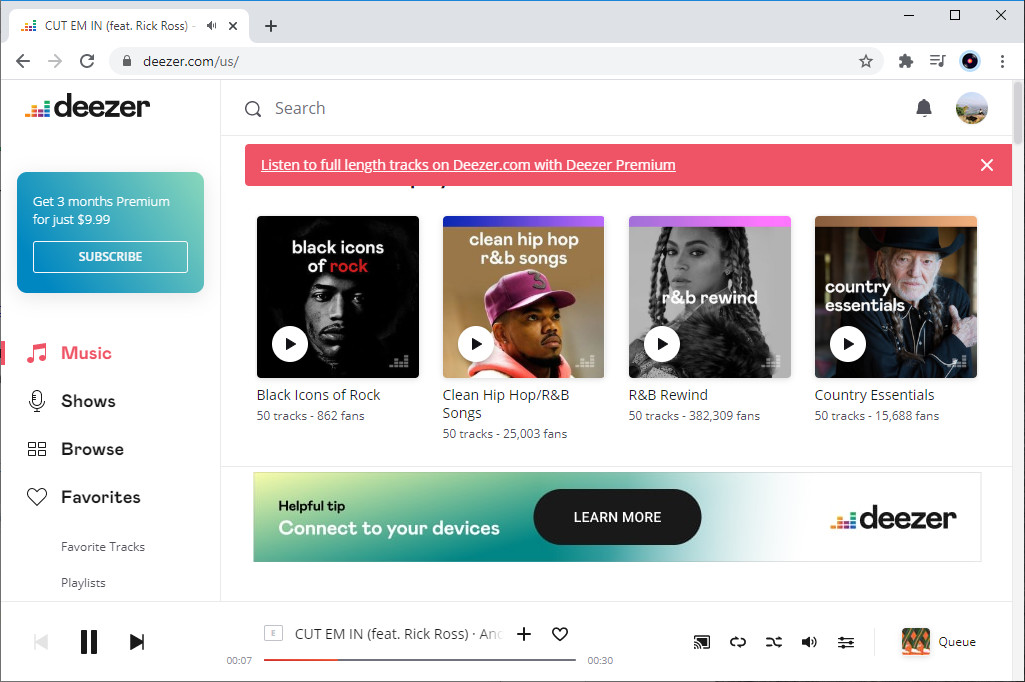Close the CUT EM IN browser tab
1025x682 pixels.
click(233, 26)
